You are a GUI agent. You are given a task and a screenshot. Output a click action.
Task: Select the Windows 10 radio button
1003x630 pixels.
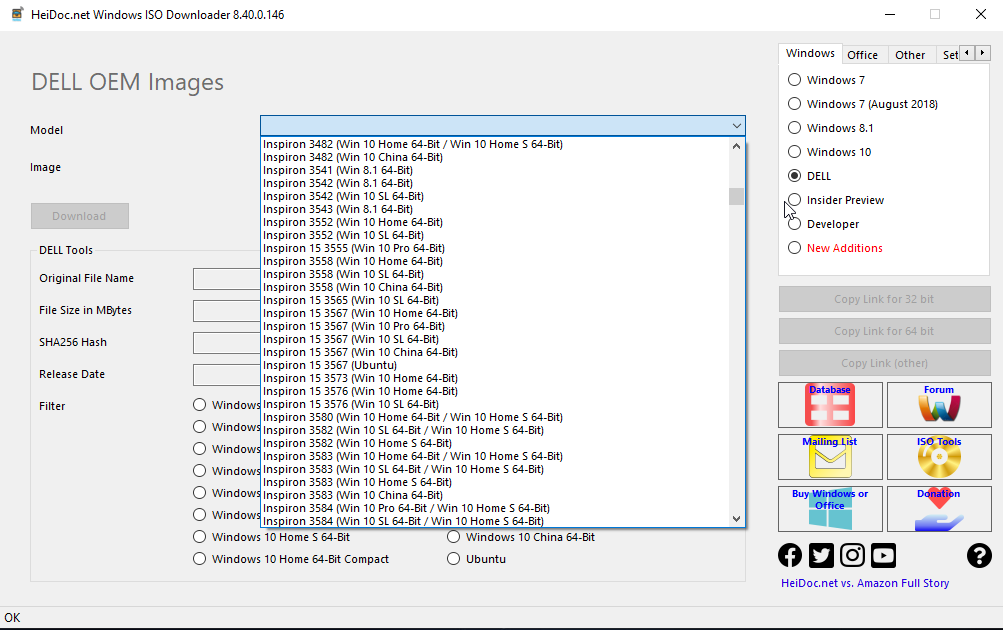click(794, 152)
